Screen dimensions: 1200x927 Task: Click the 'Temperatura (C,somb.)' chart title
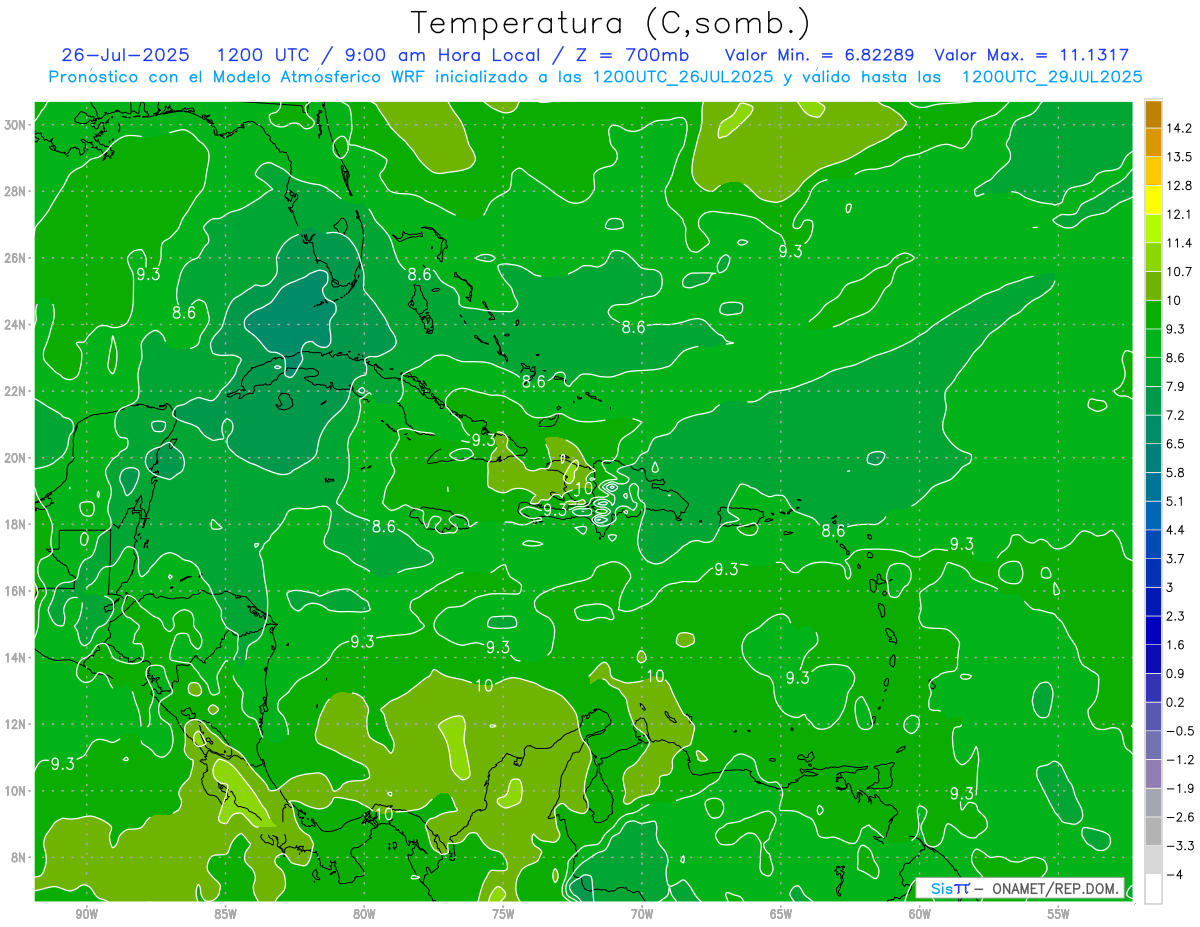pos(610,22)
